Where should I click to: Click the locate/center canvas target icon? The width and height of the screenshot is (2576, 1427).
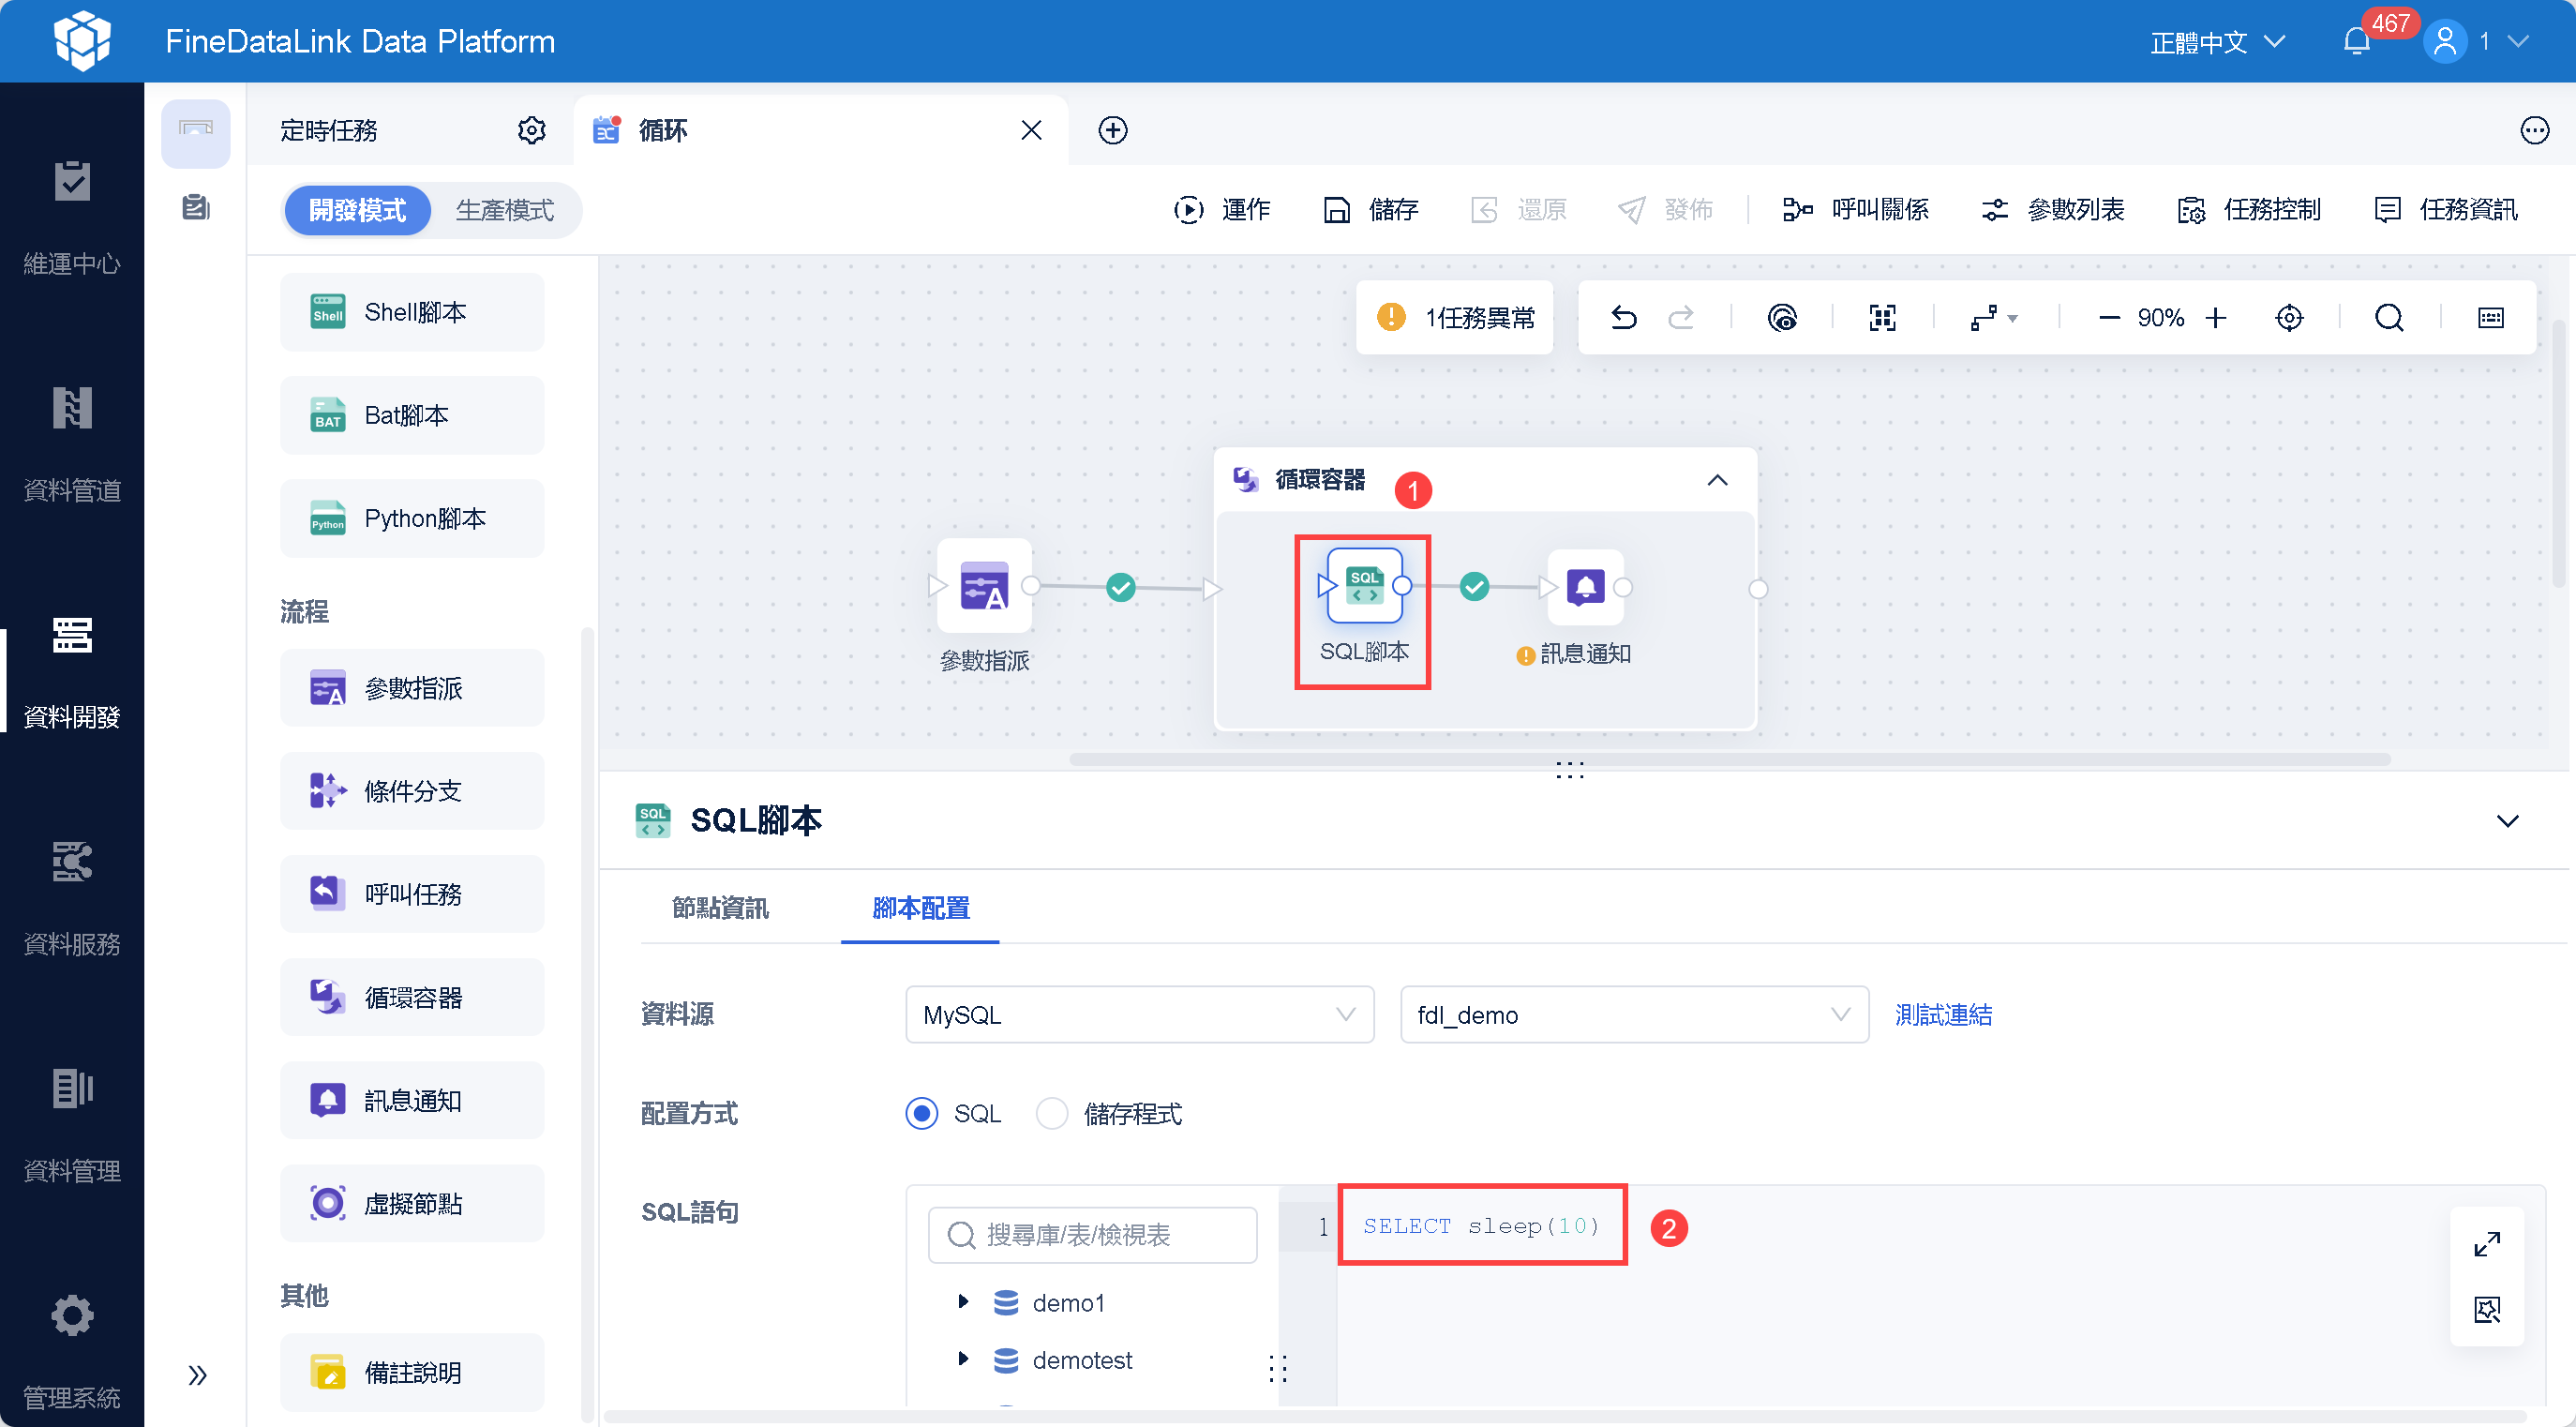tap(2288, 318)
